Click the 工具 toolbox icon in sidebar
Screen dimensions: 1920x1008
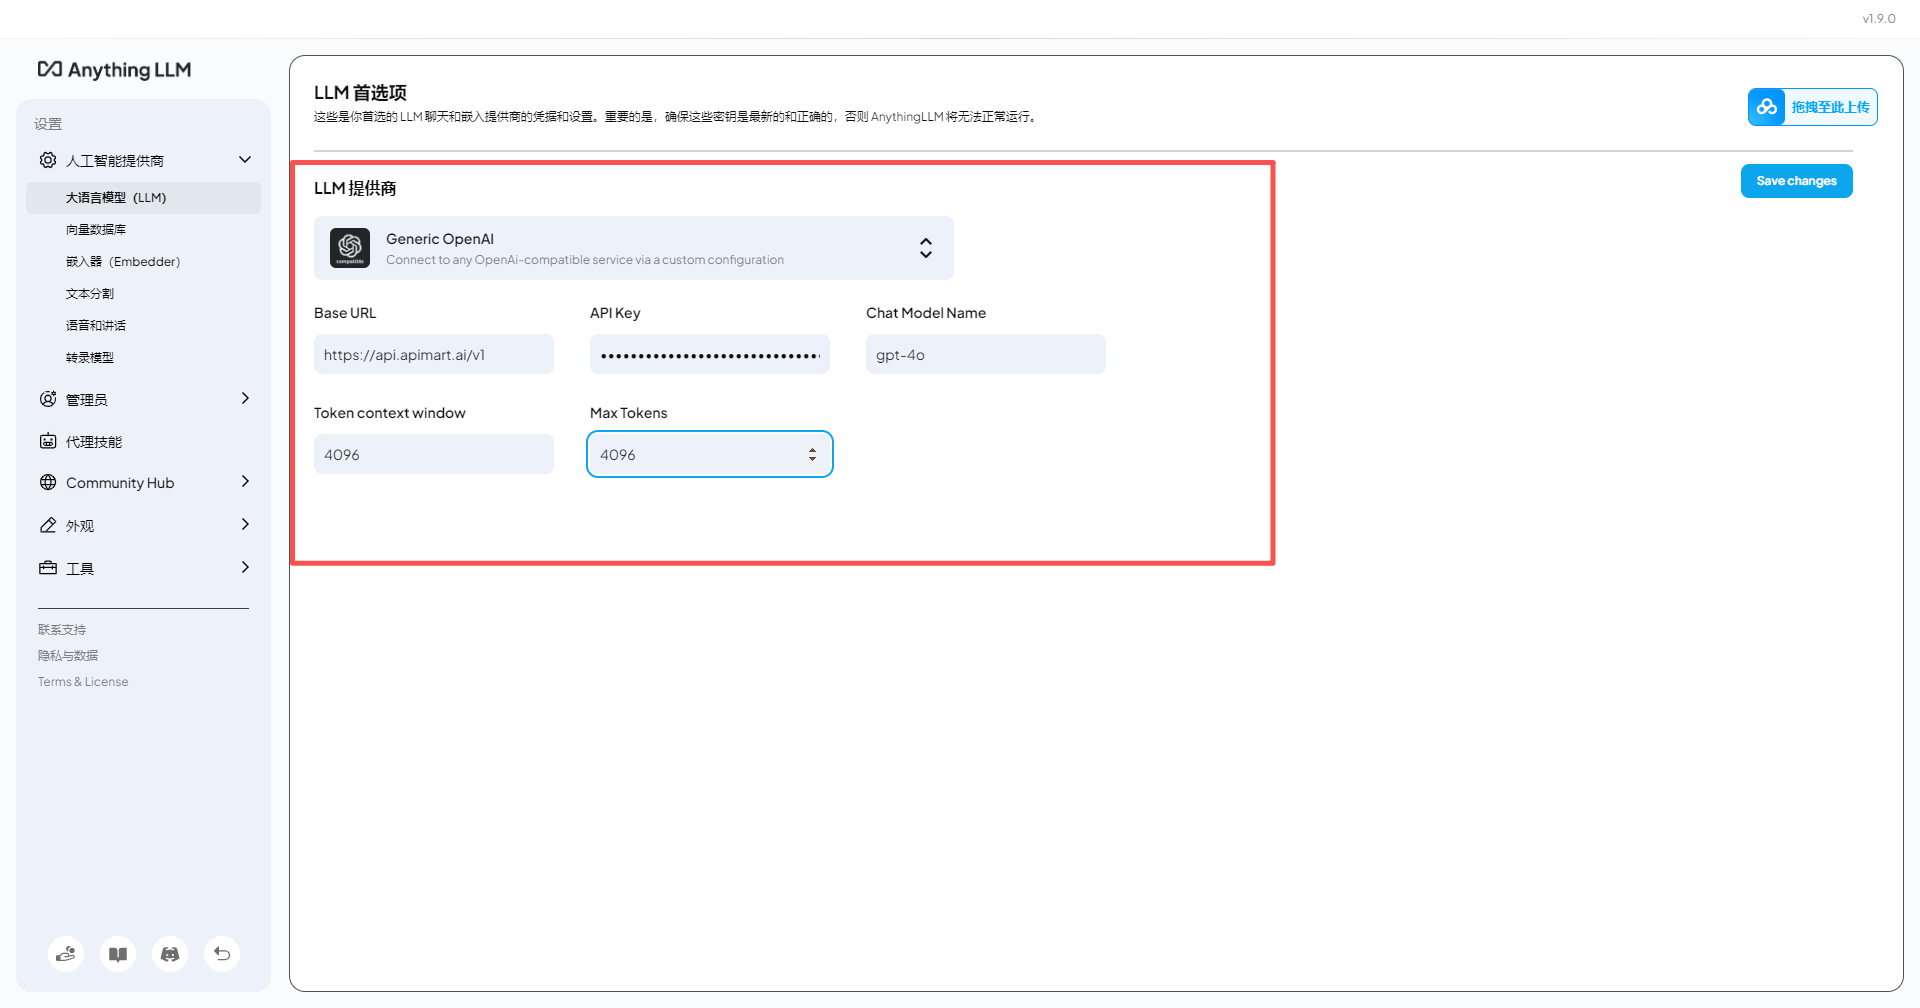tap(47, 567)
